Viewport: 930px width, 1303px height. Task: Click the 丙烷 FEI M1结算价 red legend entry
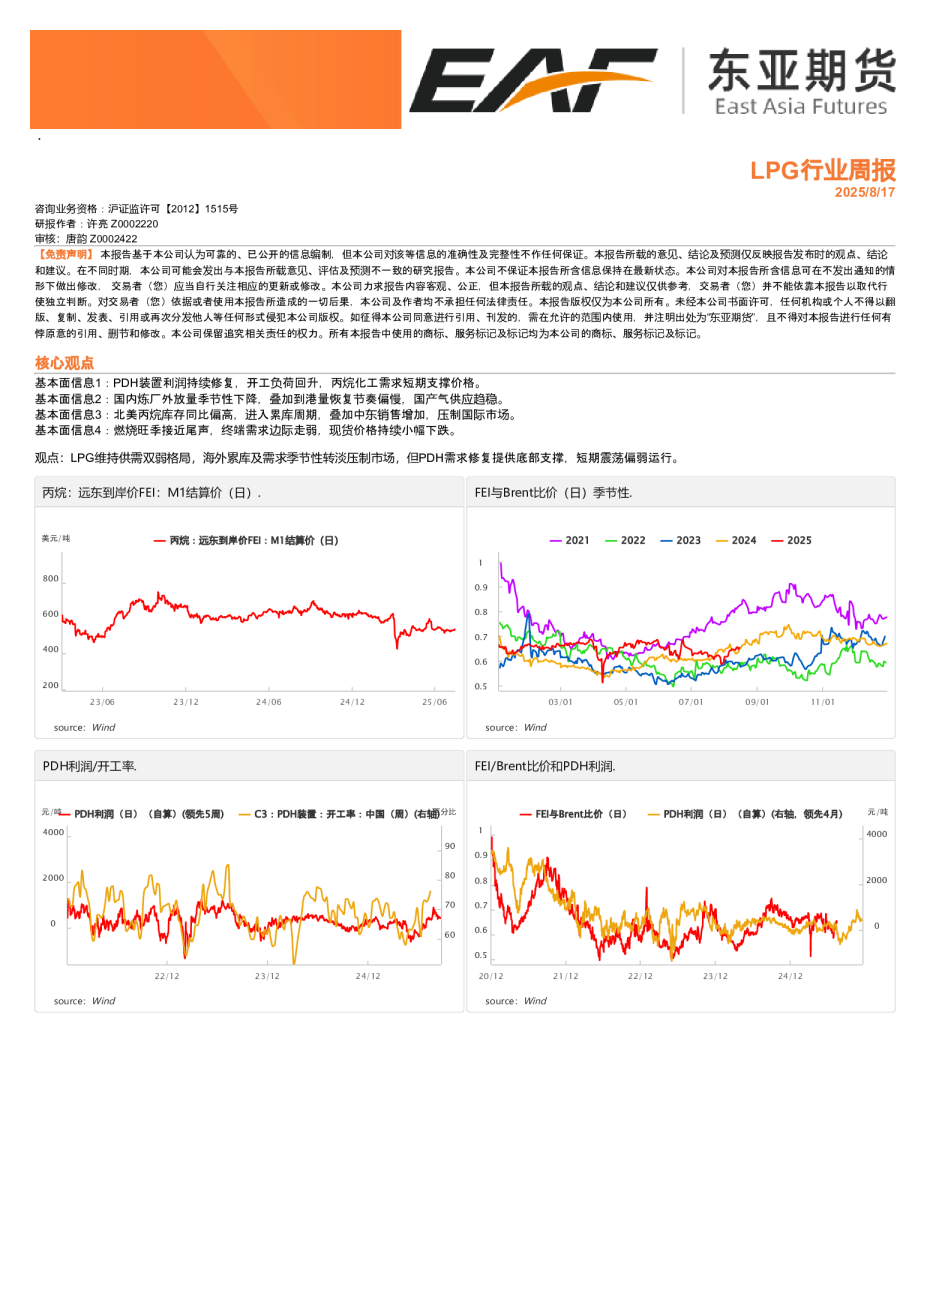tap(247, 540)
